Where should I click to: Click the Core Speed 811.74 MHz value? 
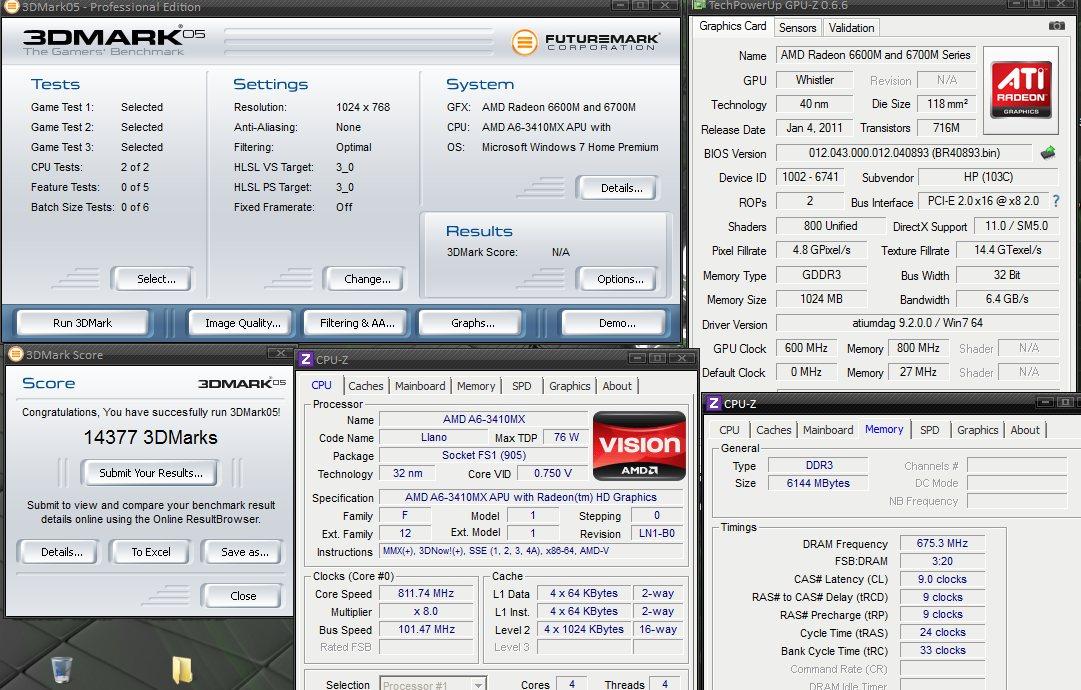click(x=426, y=593)
